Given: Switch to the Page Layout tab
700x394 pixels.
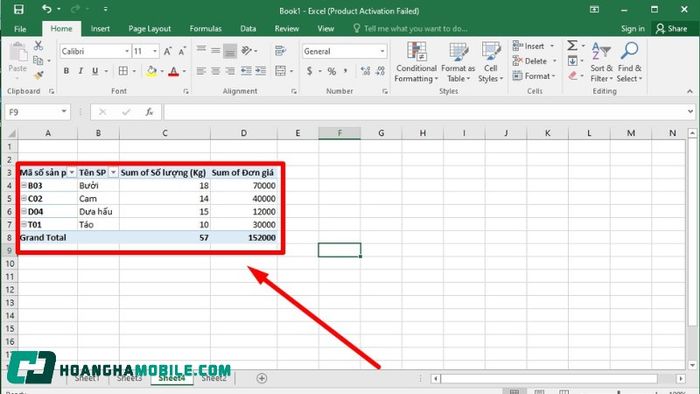Looking at the screenshot, I should 150,29.
